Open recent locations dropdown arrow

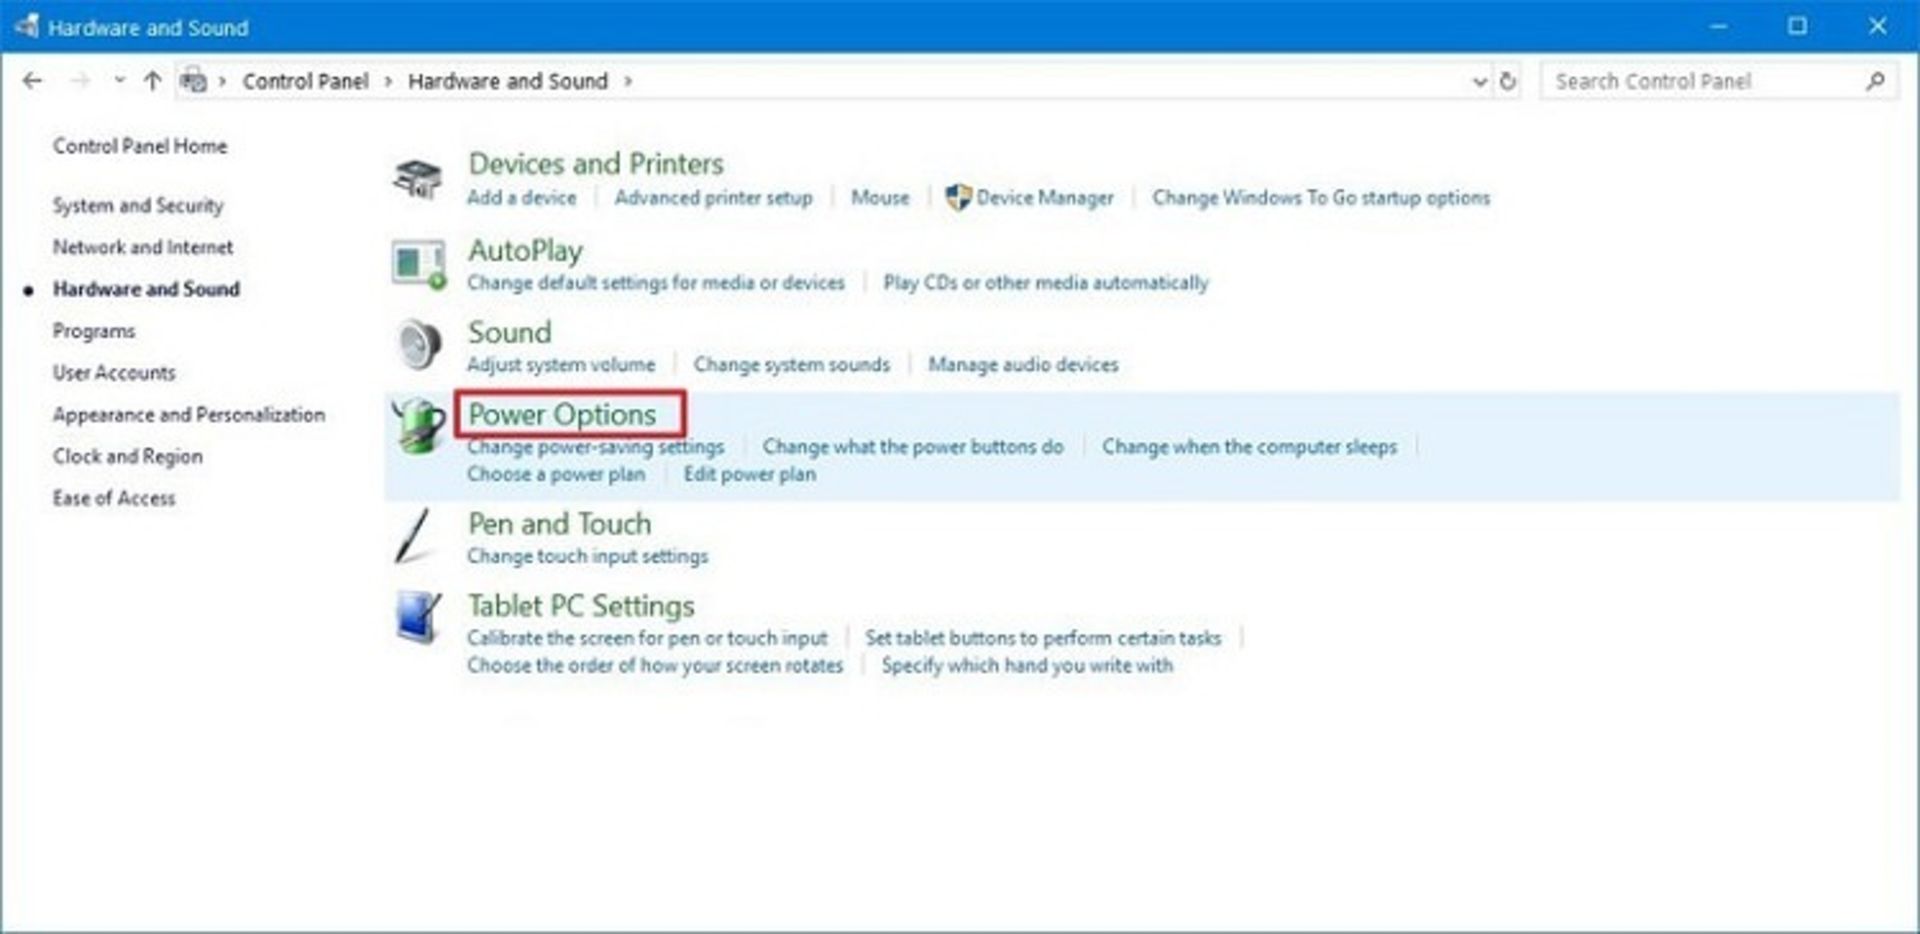pyautogui.click(x=119, y=82)
